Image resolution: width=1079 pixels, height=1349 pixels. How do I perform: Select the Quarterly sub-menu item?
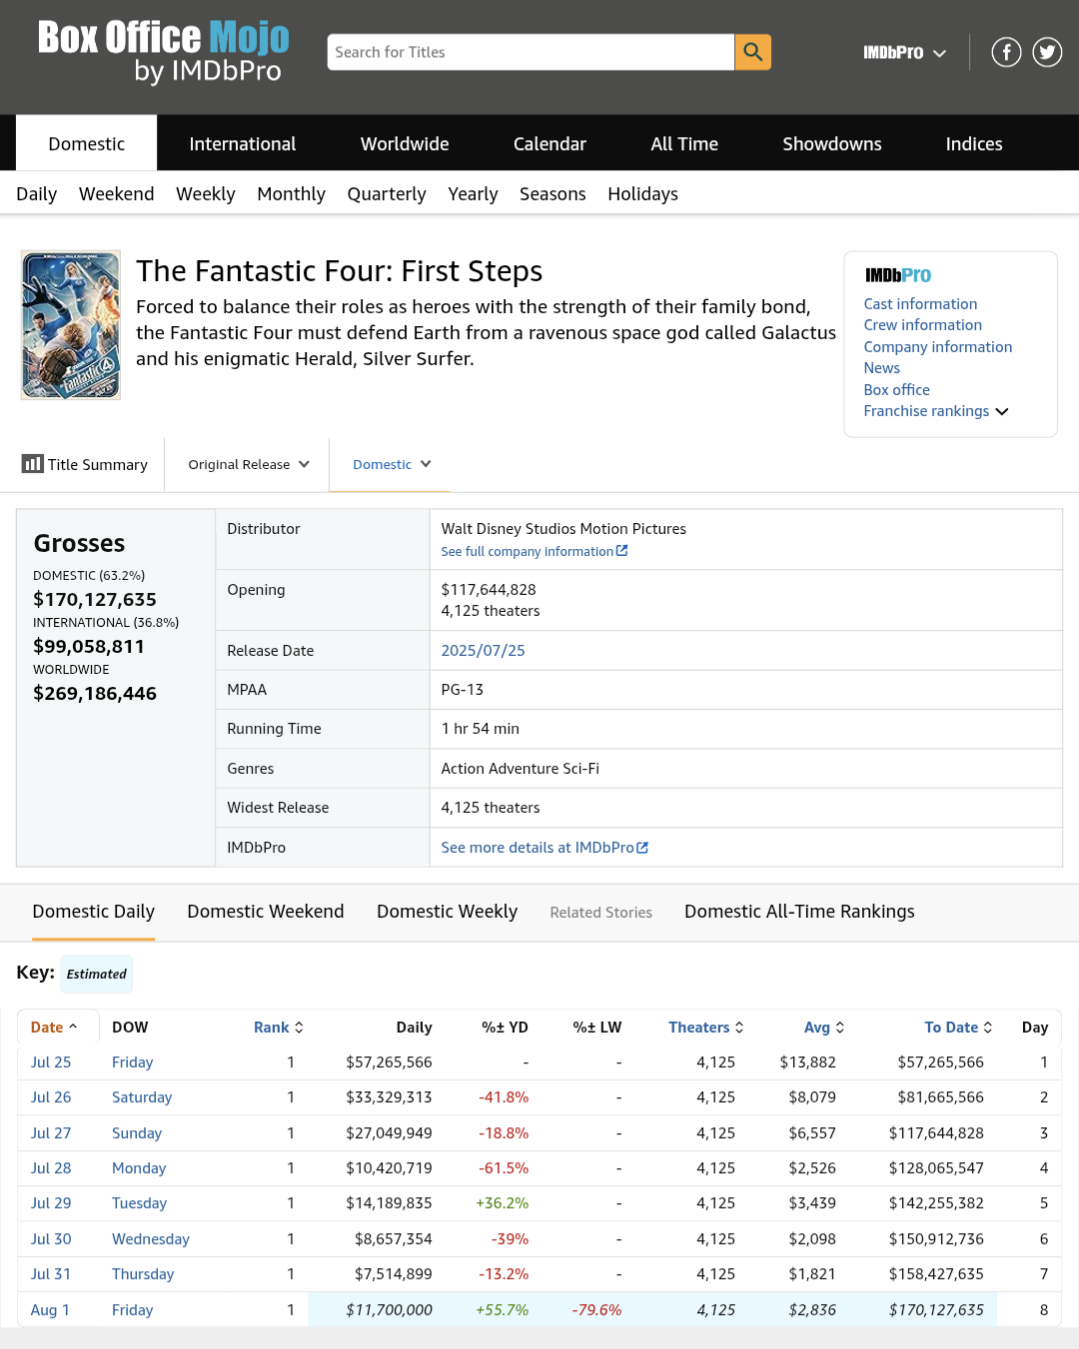(387, 194)
